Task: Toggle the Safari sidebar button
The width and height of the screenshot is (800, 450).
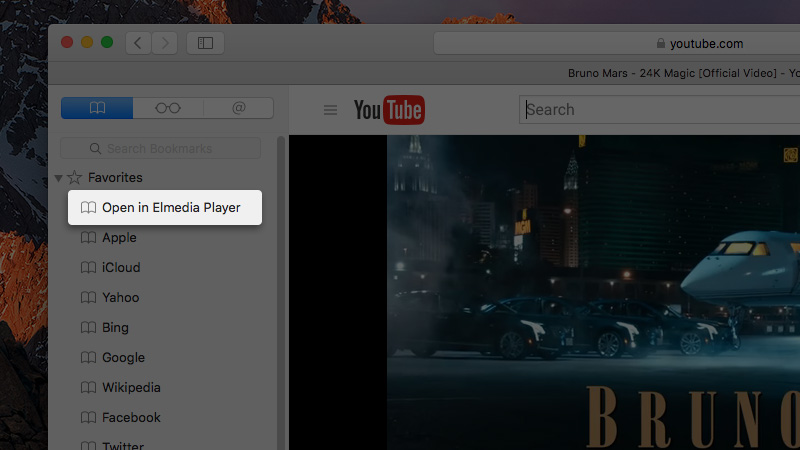Action: 205,43
